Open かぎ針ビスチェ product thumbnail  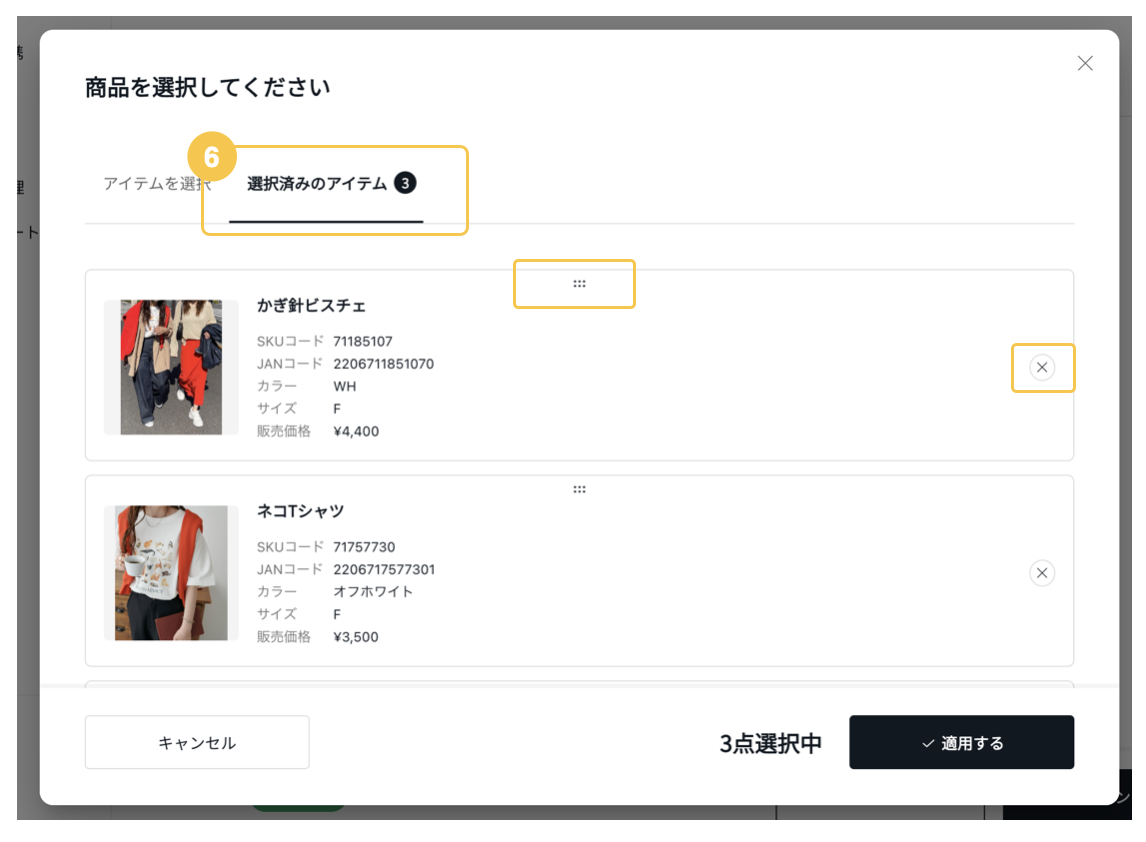click(171, 367)
